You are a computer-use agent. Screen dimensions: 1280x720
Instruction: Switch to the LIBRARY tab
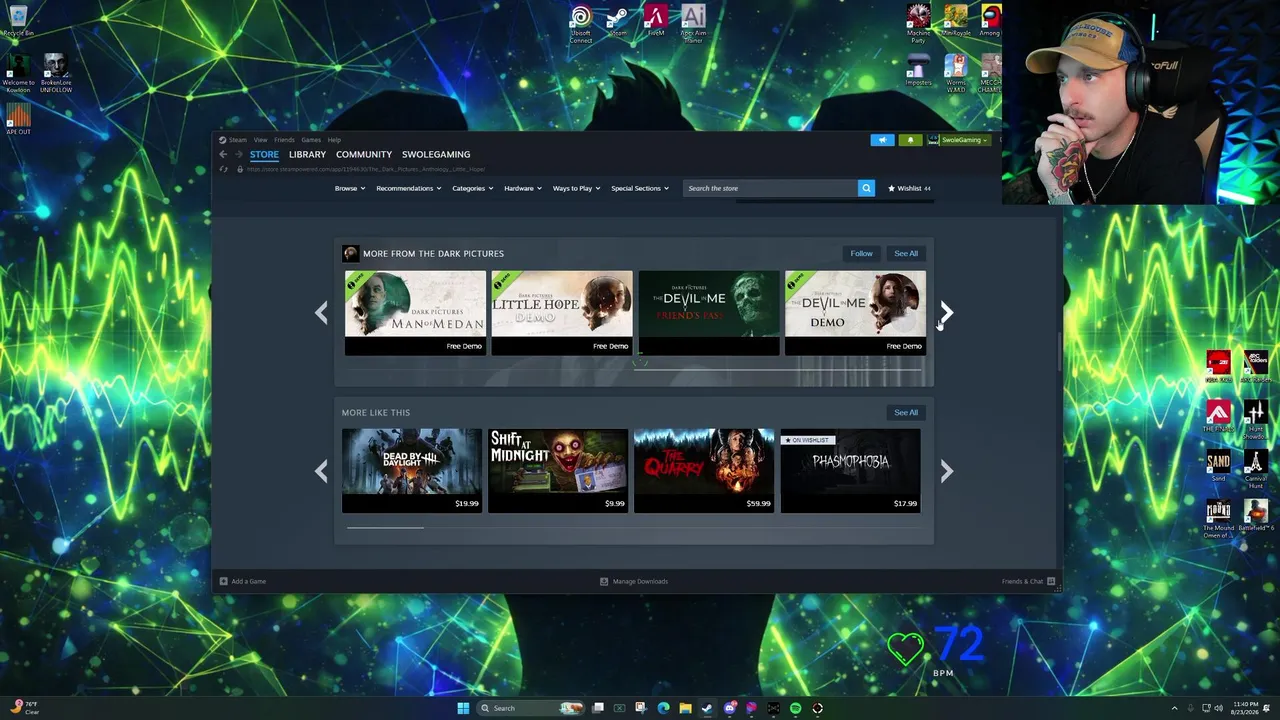(307, 154)
